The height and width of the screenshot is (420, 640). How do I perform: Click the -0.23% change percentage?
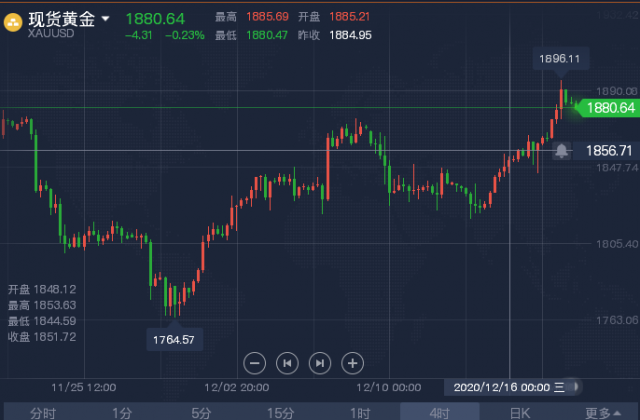point(185,36)
